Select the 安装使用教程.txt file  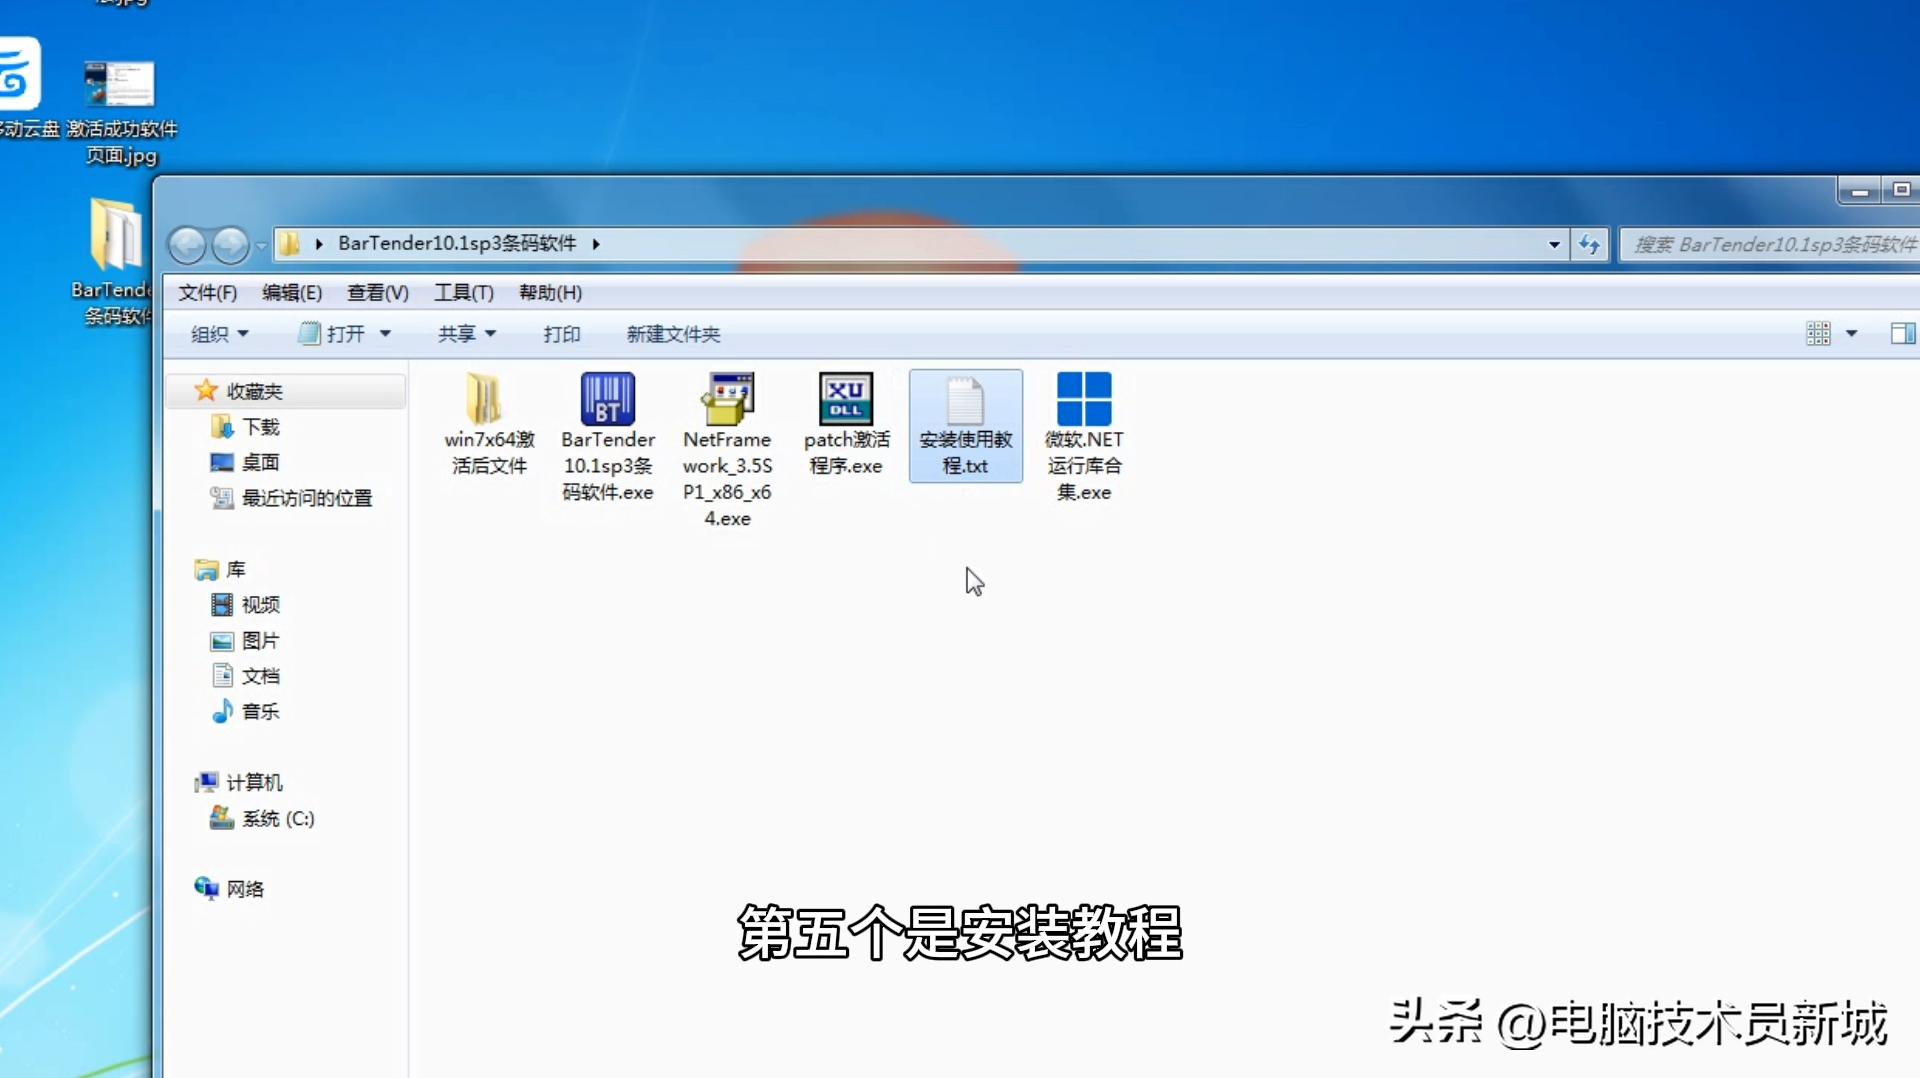click(x=965, y=425)
